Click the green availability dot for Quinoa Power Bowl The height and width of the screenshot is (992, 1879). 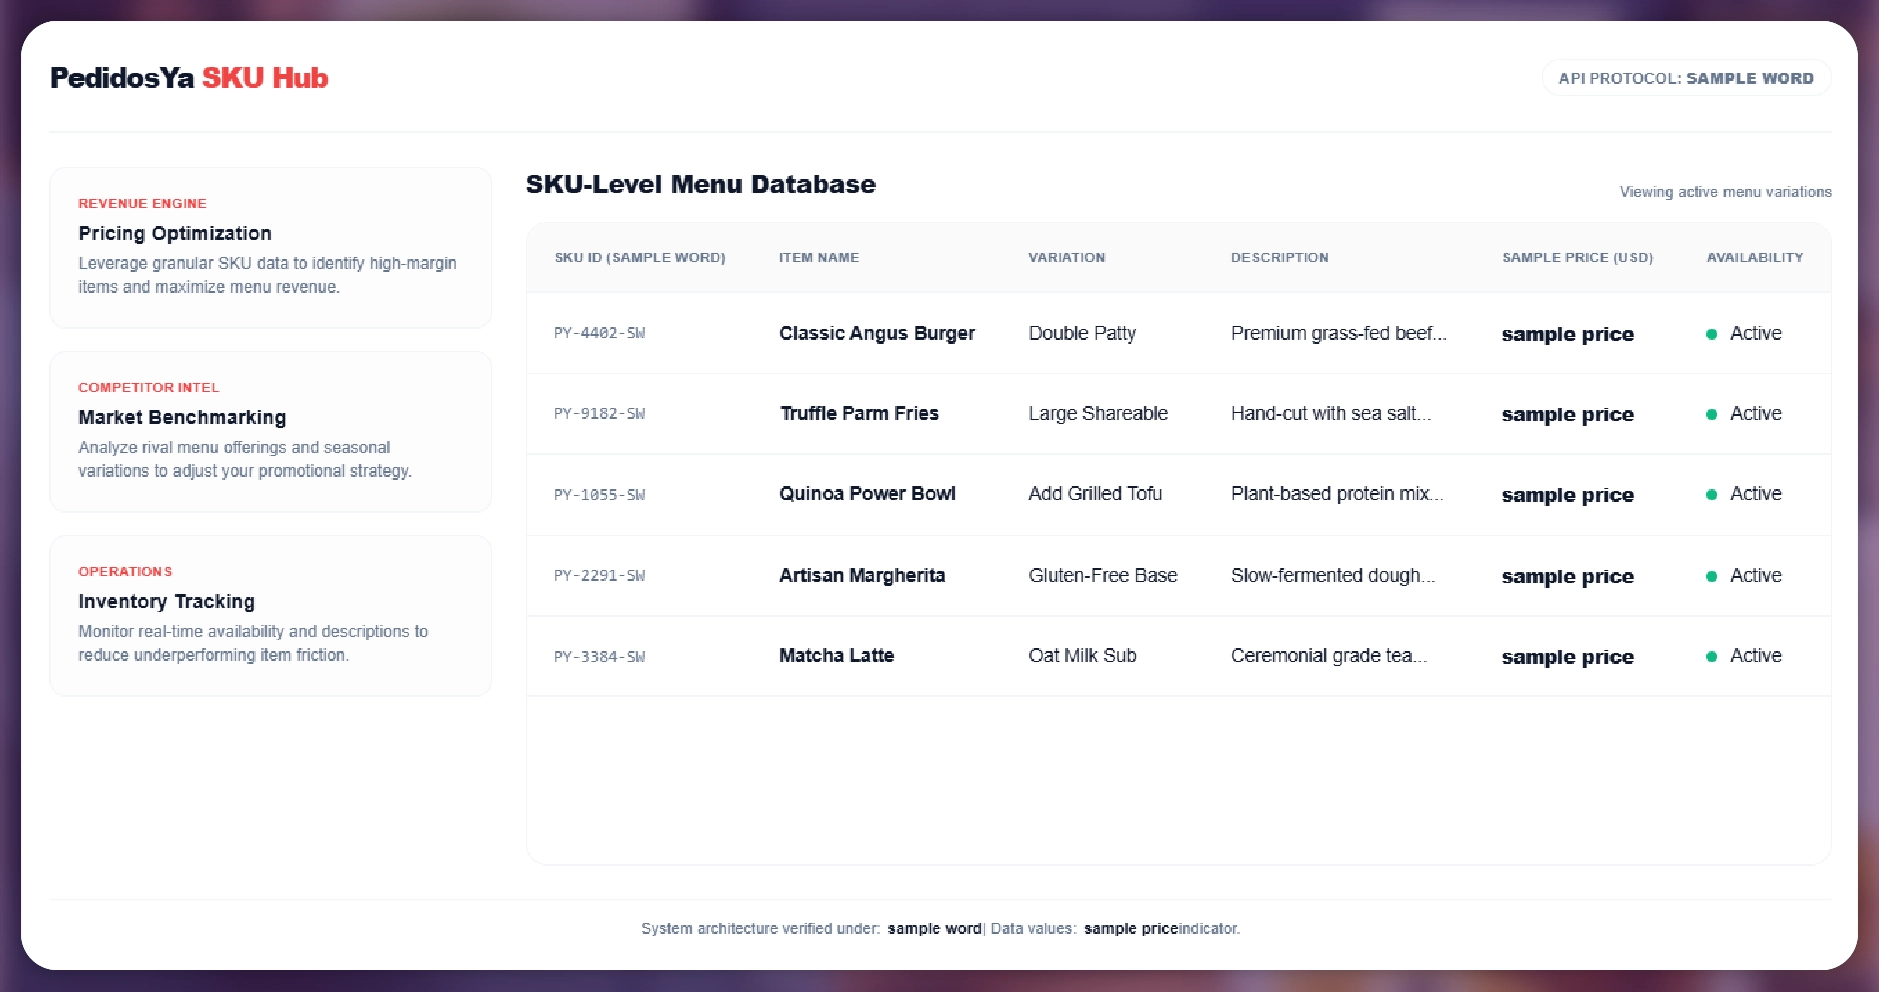1711,495
